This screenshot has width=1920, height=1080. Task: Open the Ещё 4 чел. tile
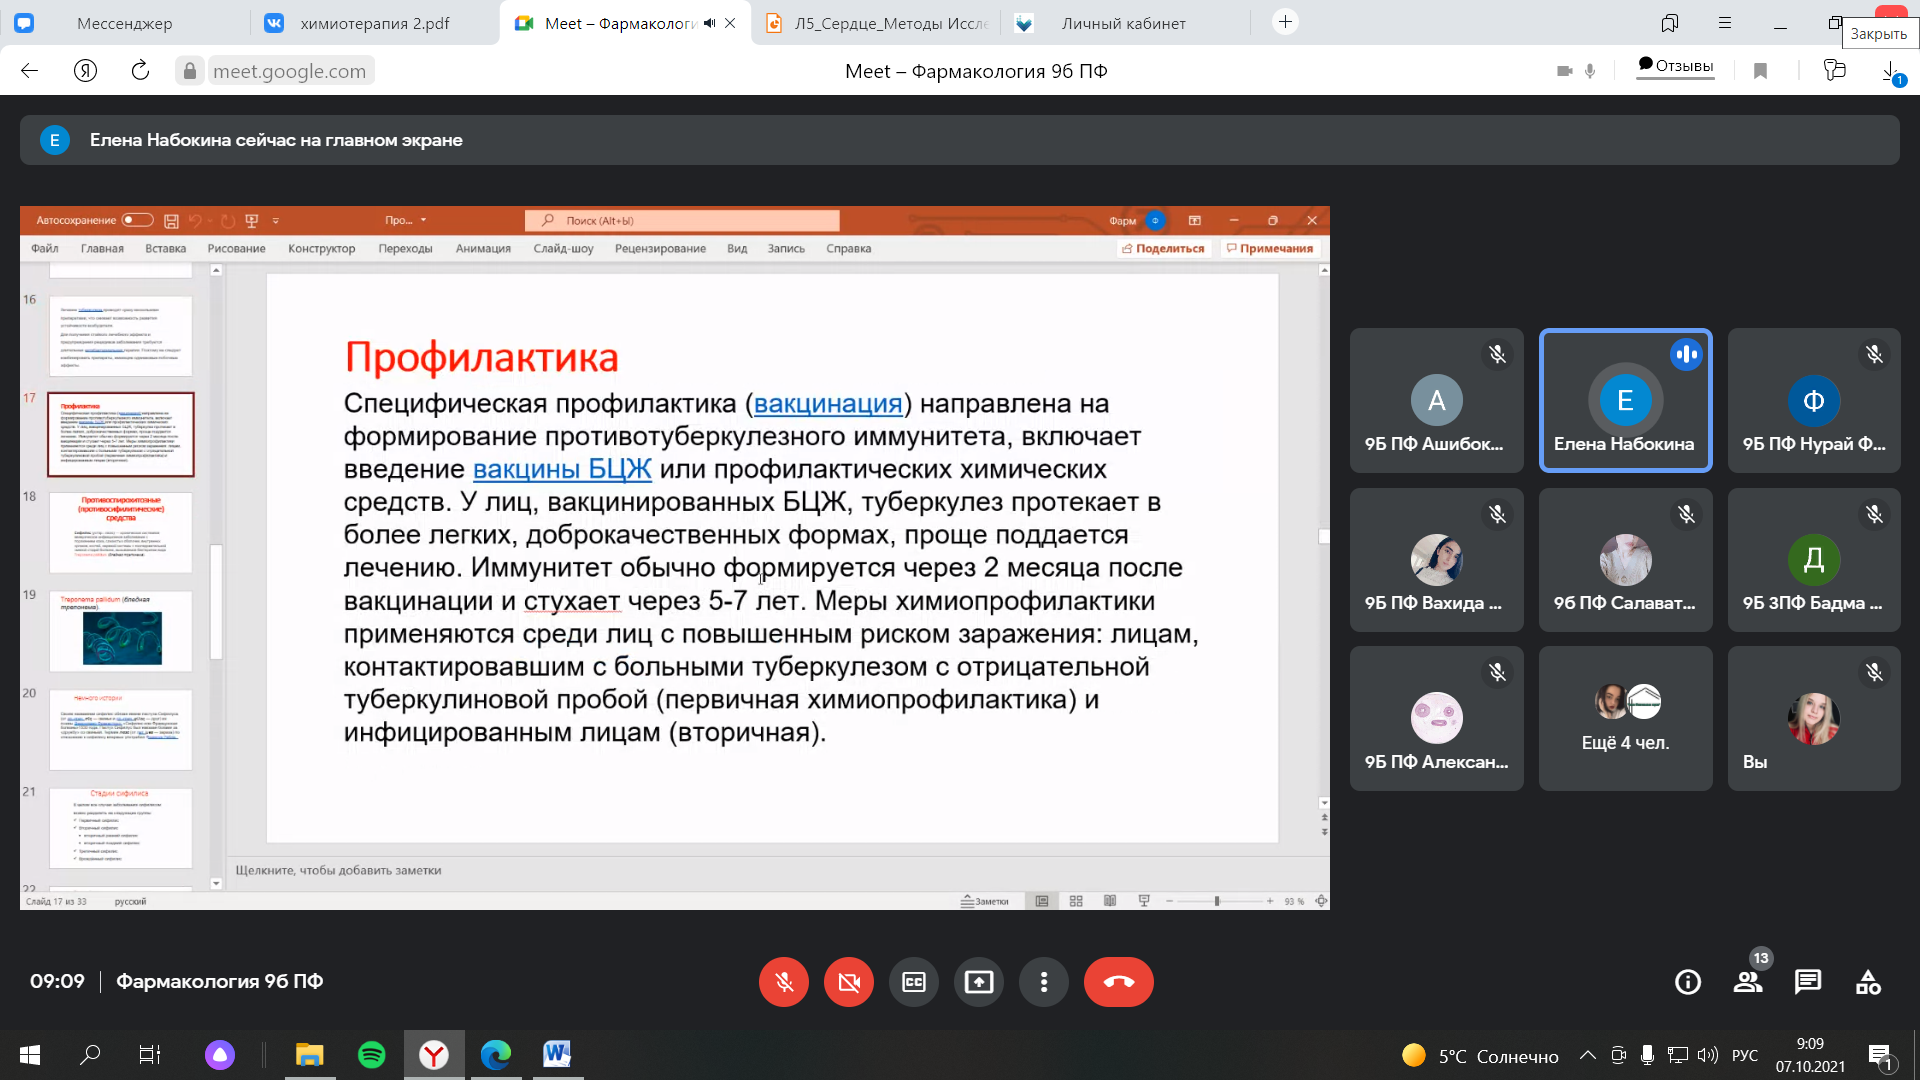[1626, 718]
